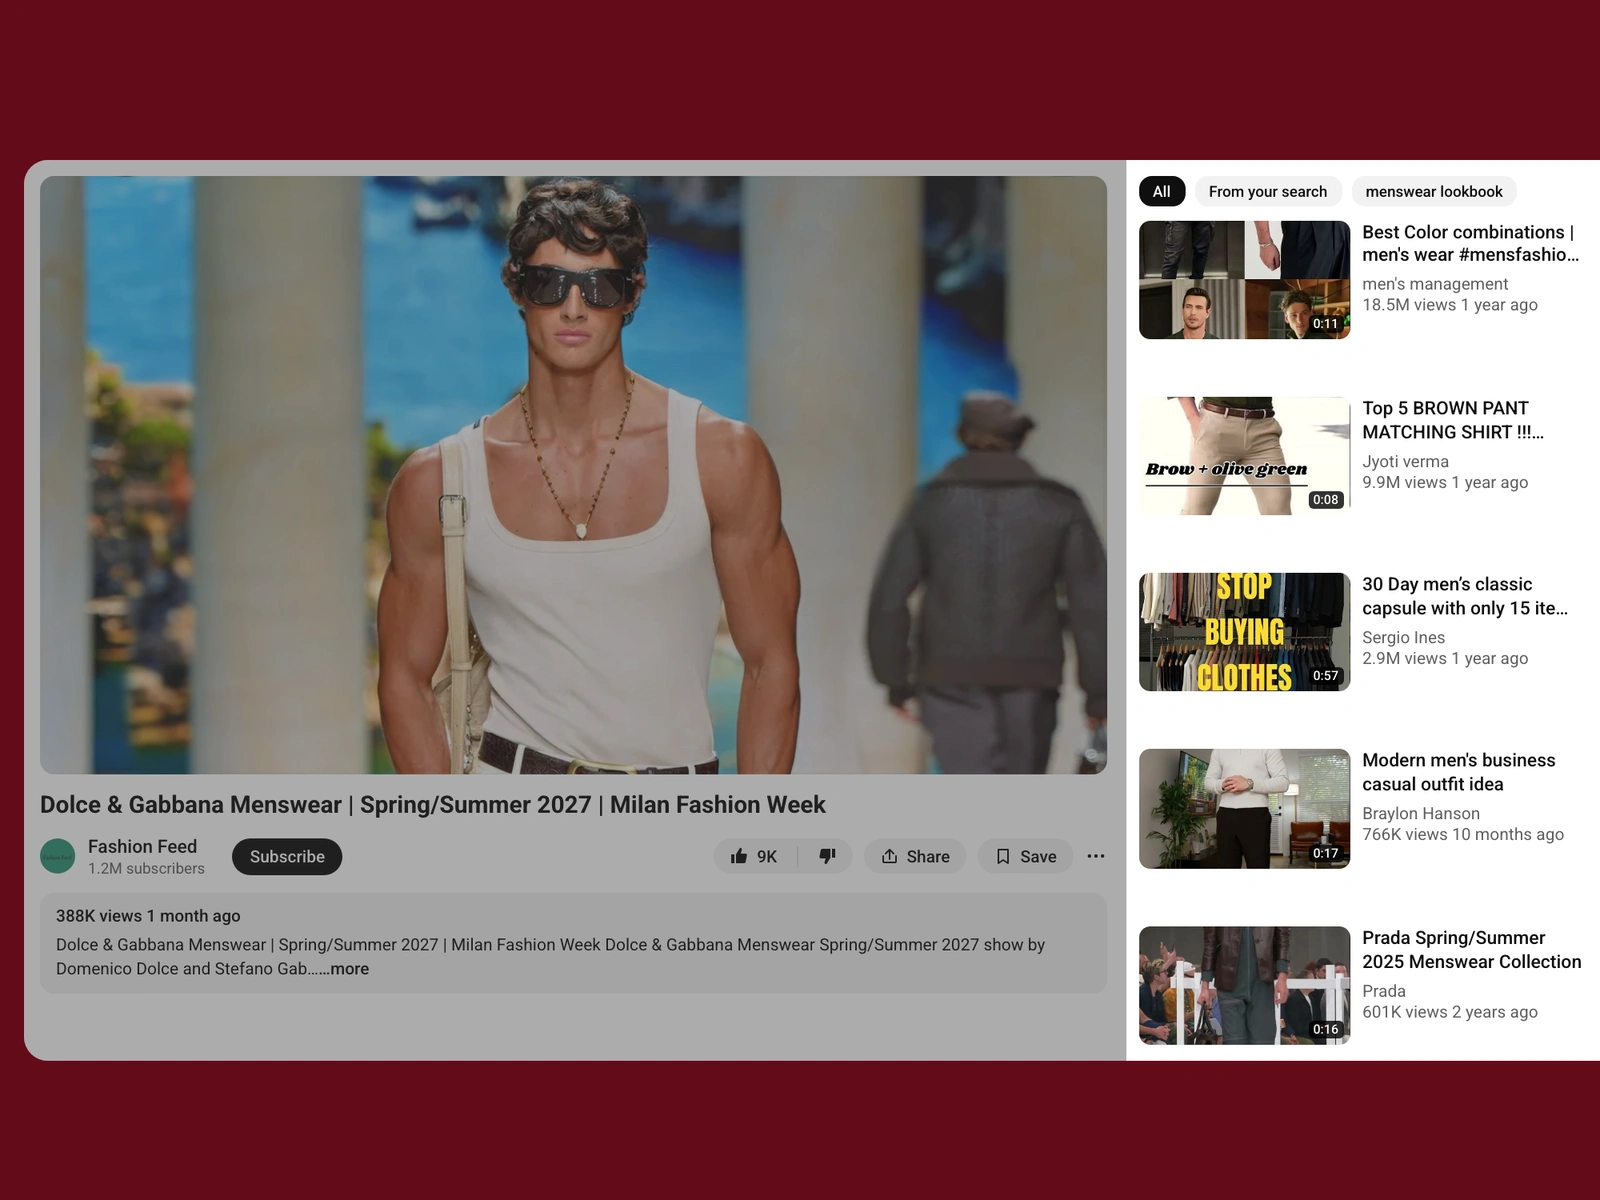Click the thumbs-up like icon
The height and width of the screenshot is (1200, 1600).
pyautogui.click(x=739, y=856)
